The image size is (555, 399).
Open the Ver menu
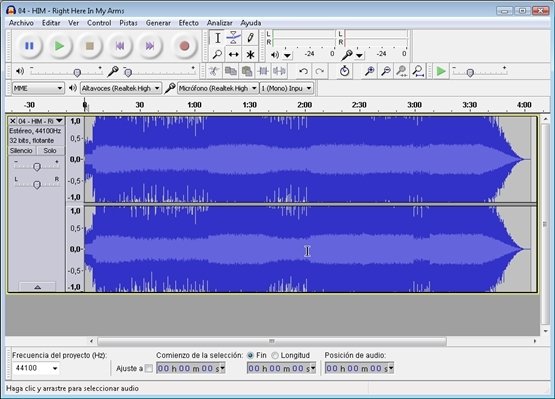coord(74,23)
